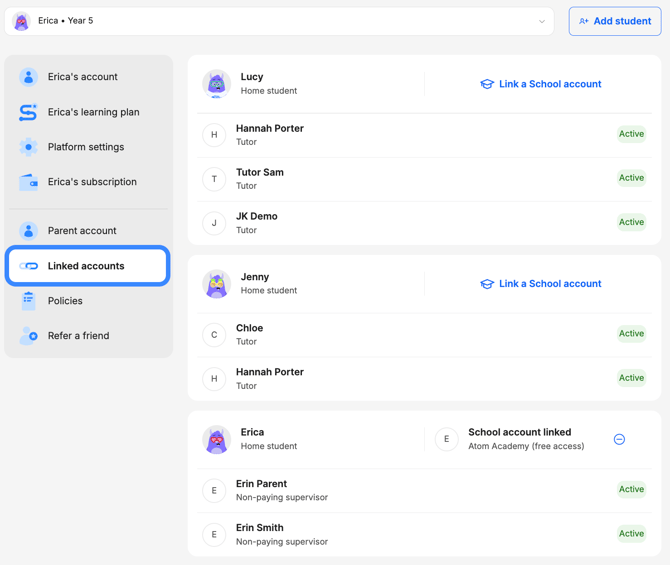Click the Platform settings gear icon
The height and width of the screenshot is (565, 670).
tap(29, 147)
